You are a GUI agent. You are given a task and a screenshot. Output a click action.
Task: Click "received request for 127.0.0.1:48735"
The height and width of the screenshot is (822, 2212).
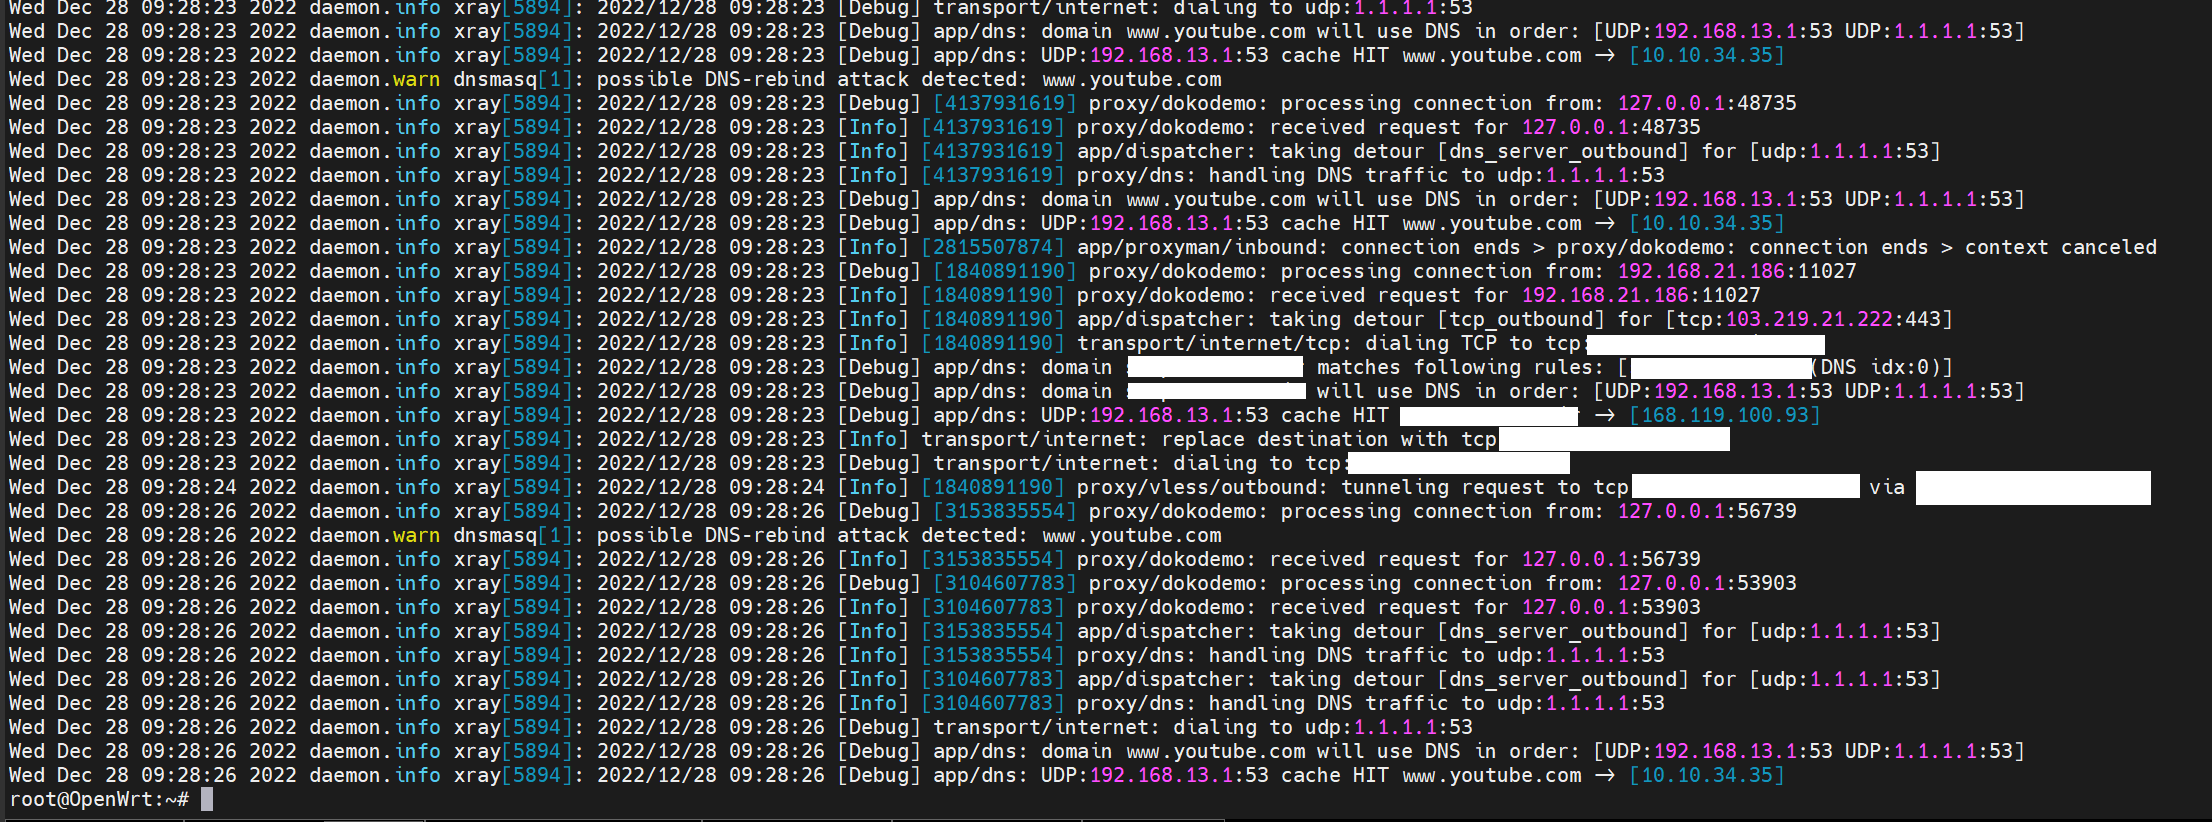point(1485,127)
